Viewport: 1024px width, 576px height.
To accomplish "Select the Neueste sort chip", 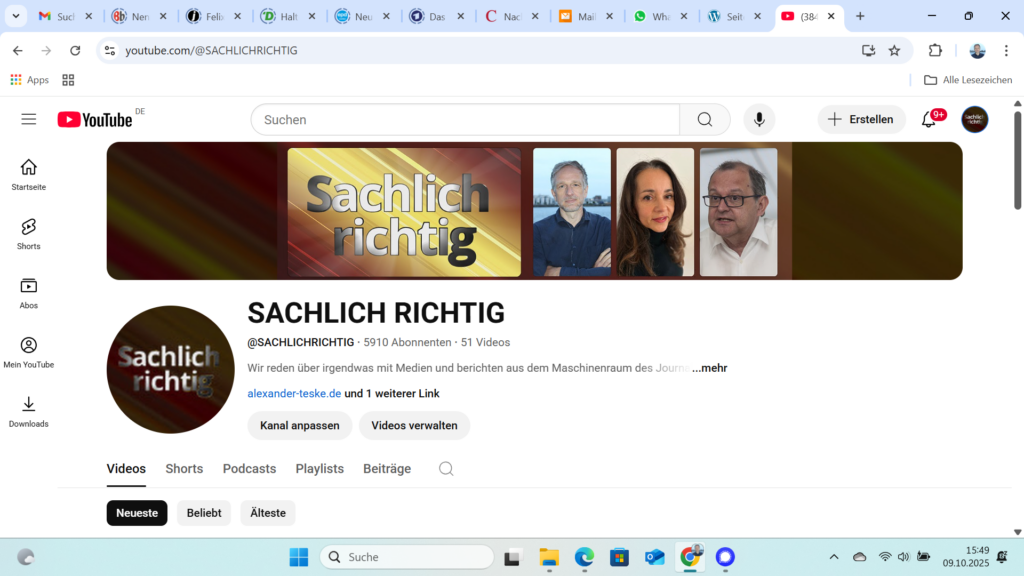I will 137,513.
